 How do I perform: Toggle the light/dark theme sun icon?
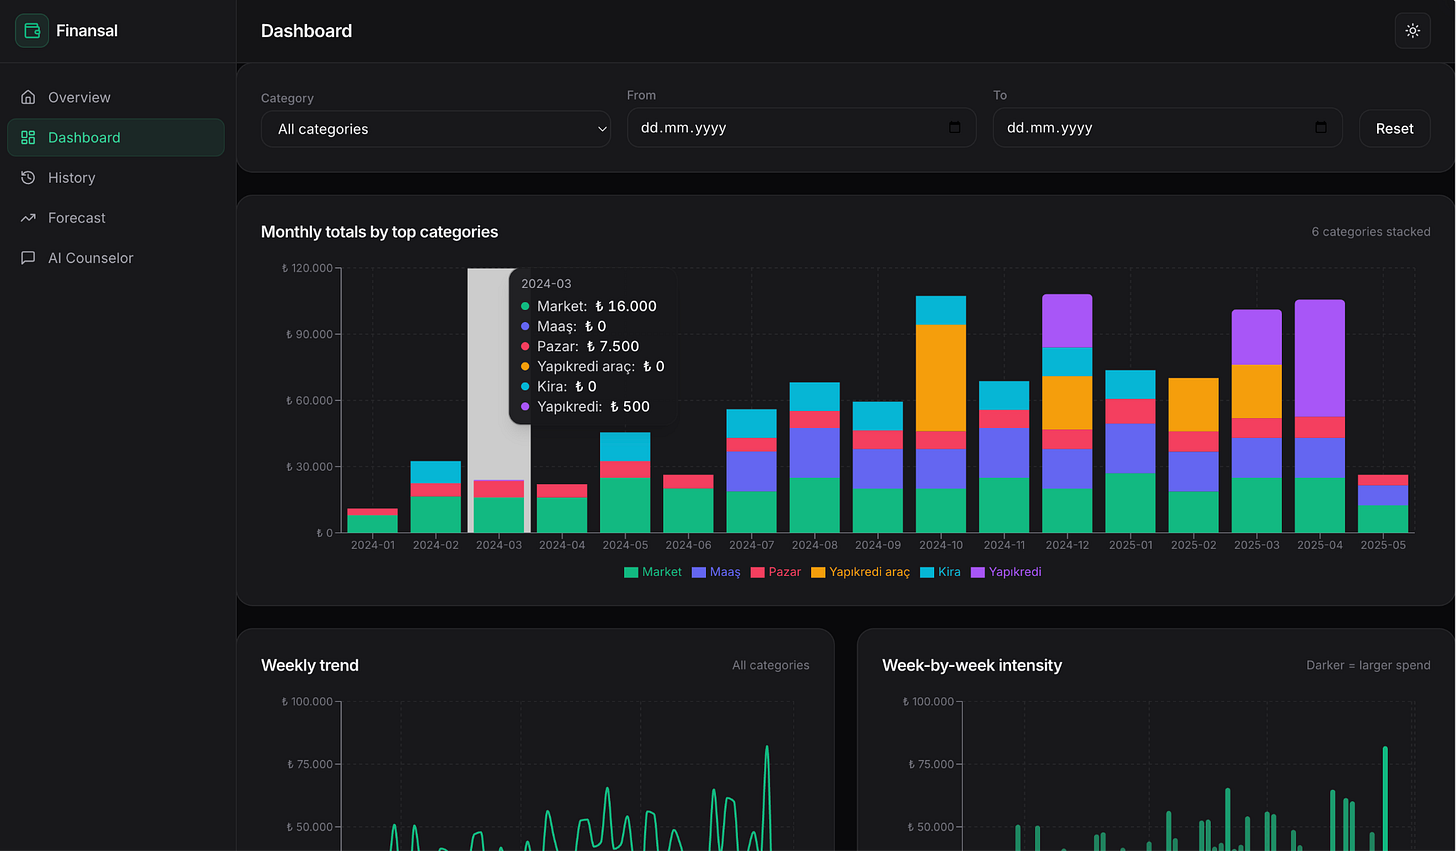1412,31
